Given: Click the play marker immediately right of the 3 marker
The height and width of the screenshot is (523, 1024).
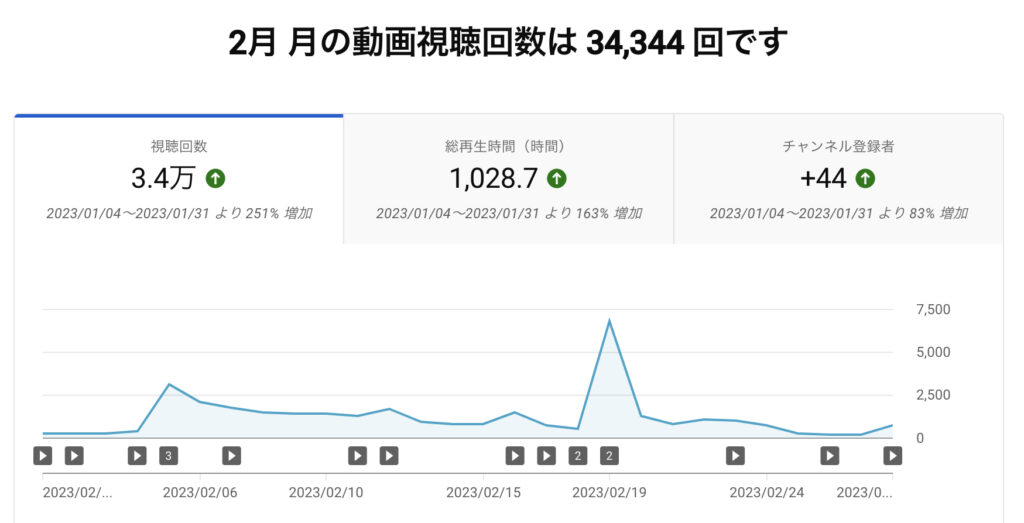Looking at the screenshot, I should (x=231, y=456).
